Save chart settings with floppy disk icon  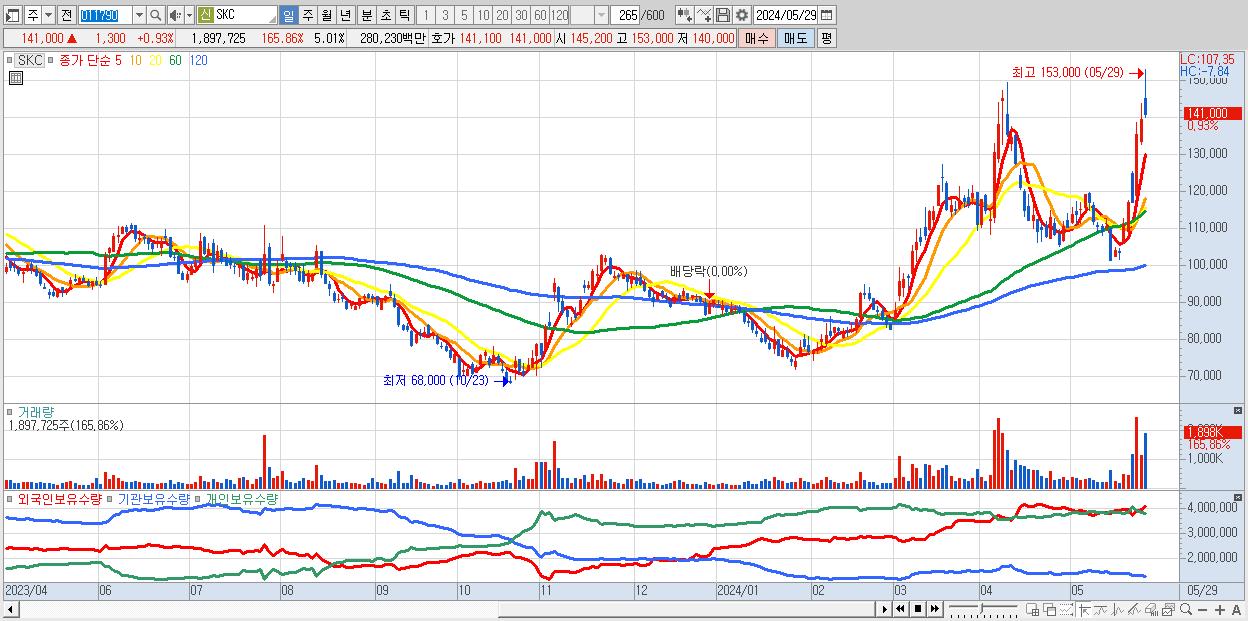(723, 15)
